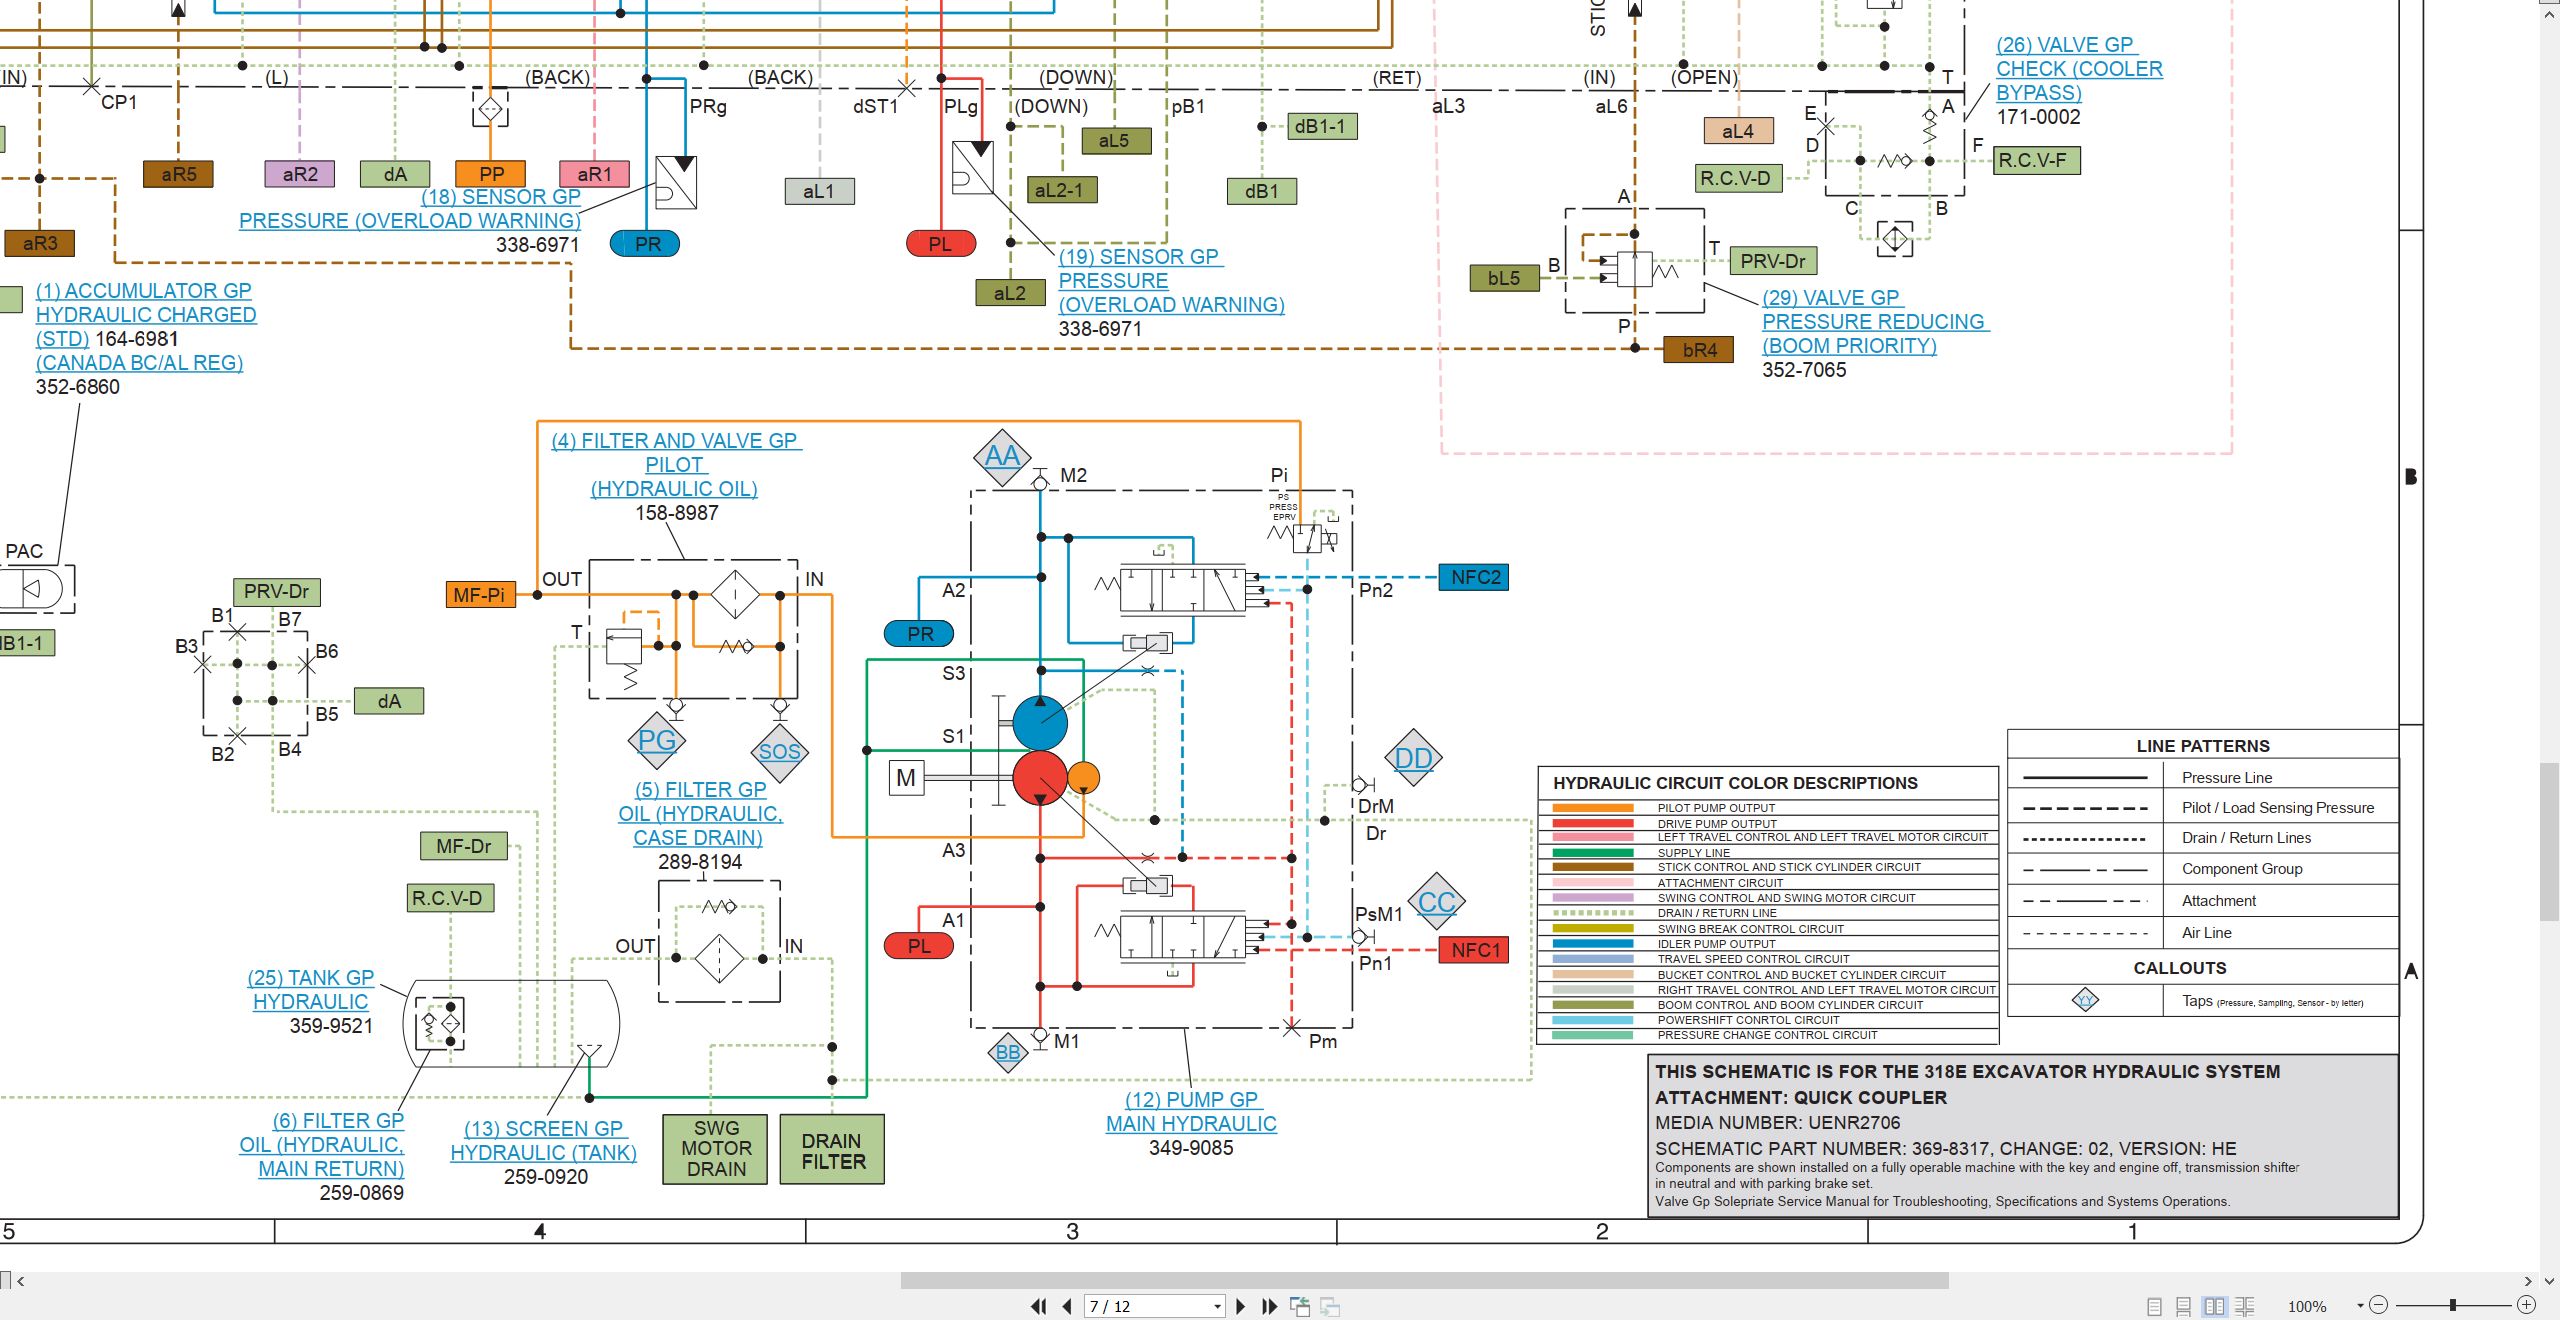Click the PG tap diamond
Viewport: 2560px width, 1320px height.
(657, 740)
